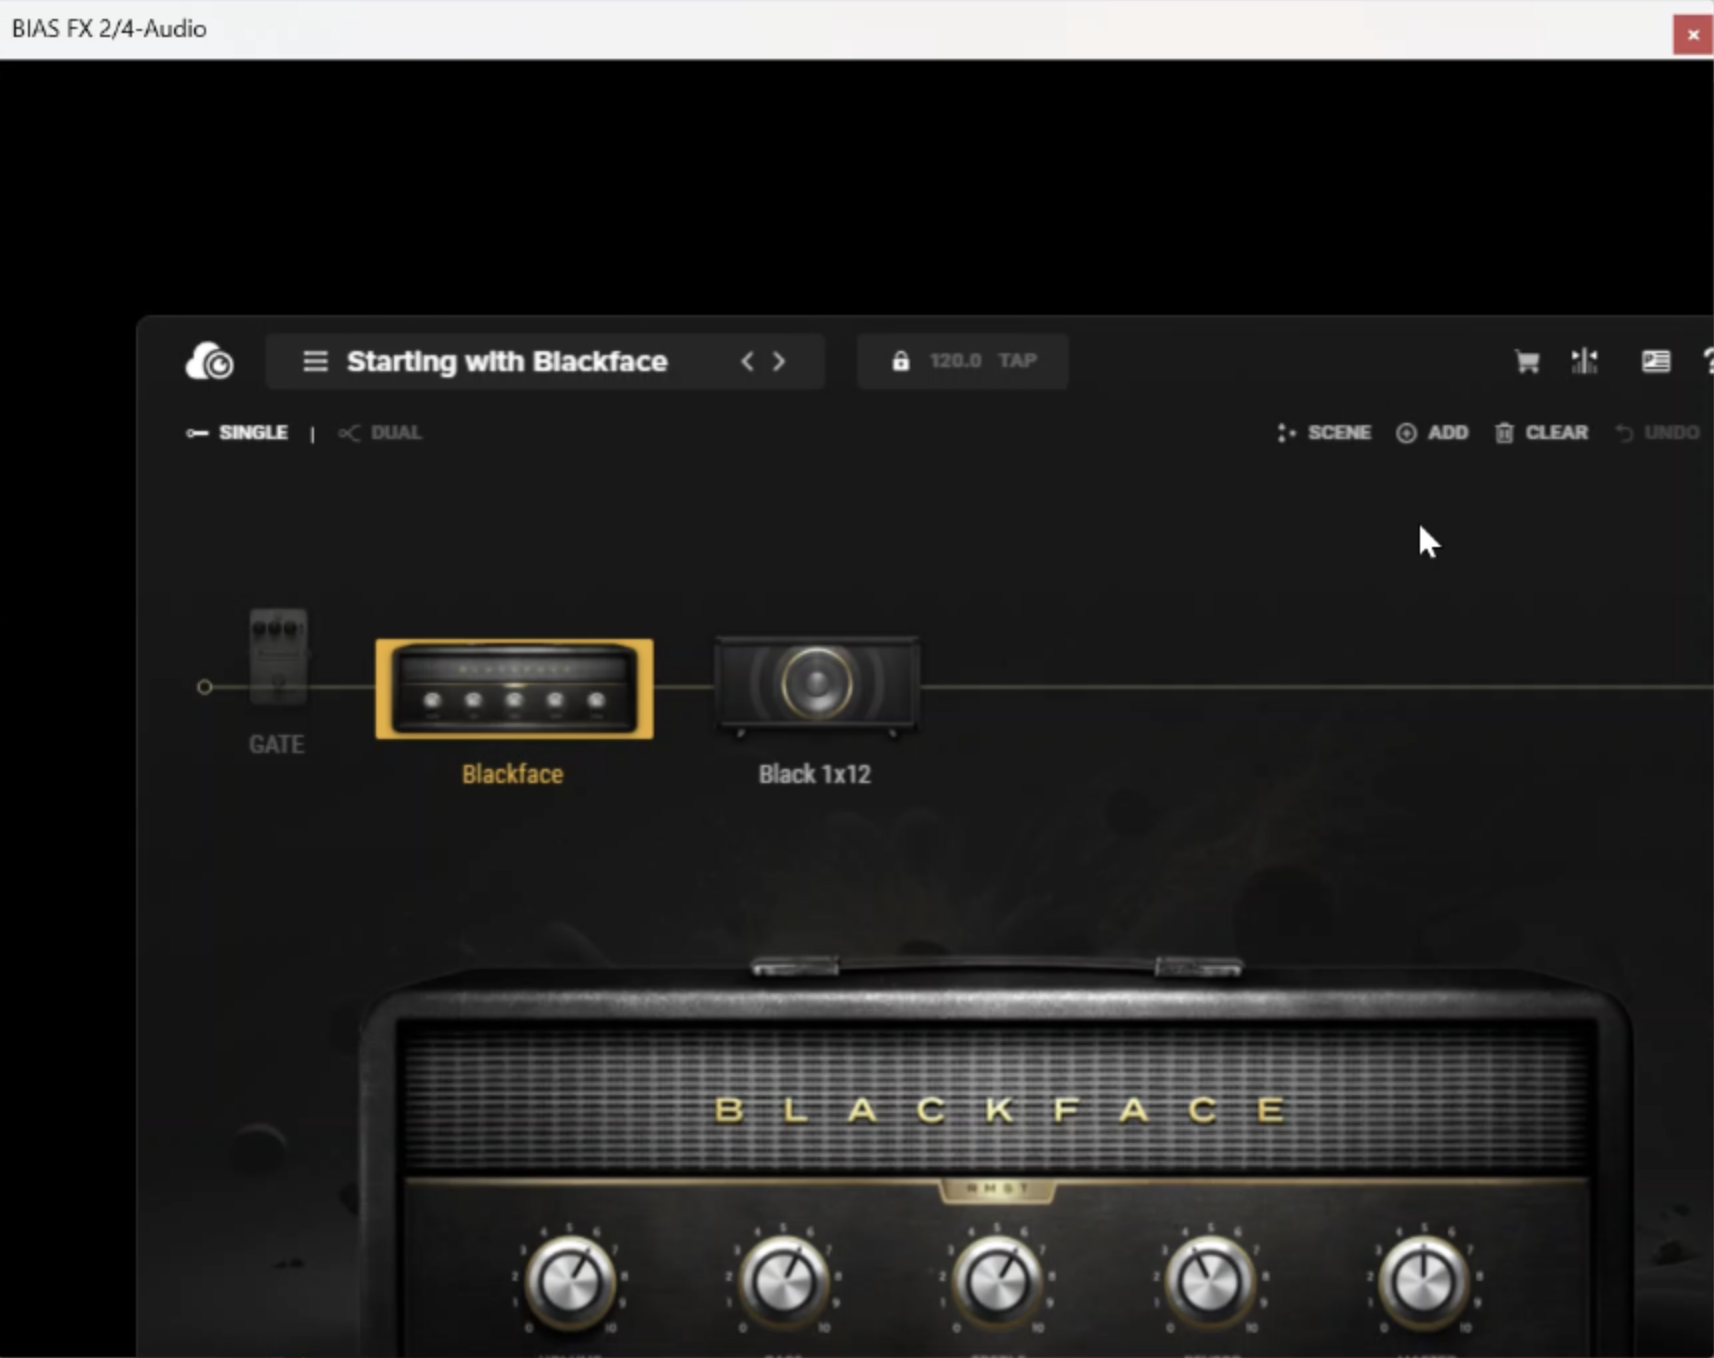The image size is (1714, 1358).
Task: Open the store shopping cart icon
Action: pyautogui.click(x=1526, y=361)
